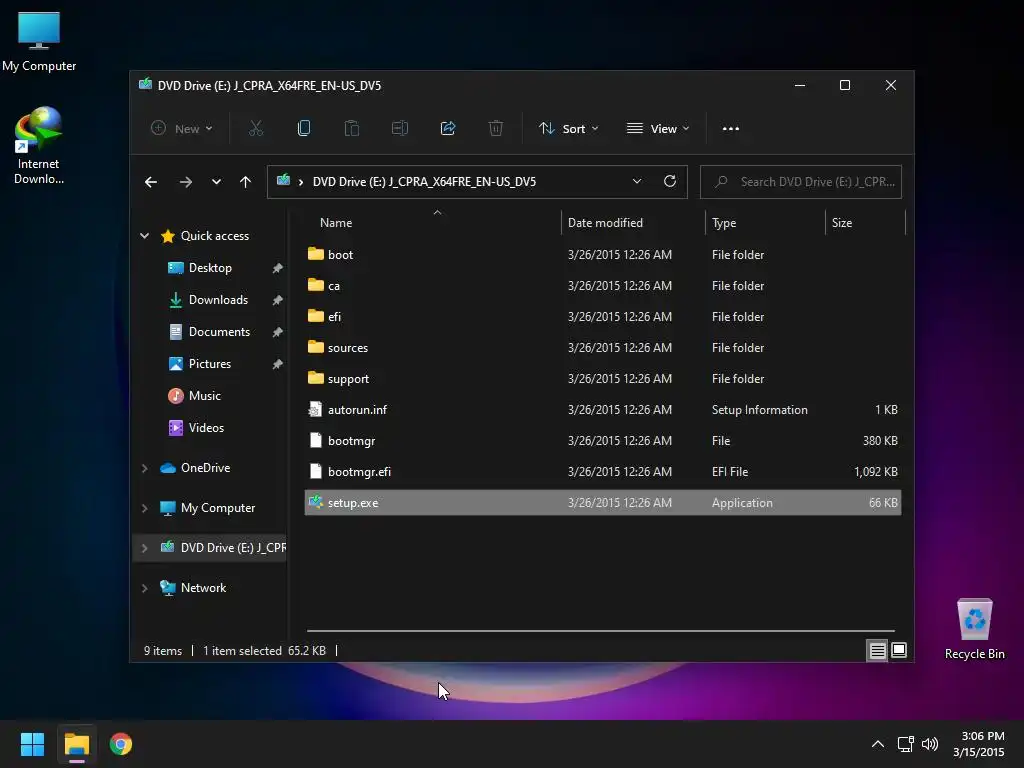Launch Google Chrome from taskbar
The image size is (1024, 768).
click(121, 744)
